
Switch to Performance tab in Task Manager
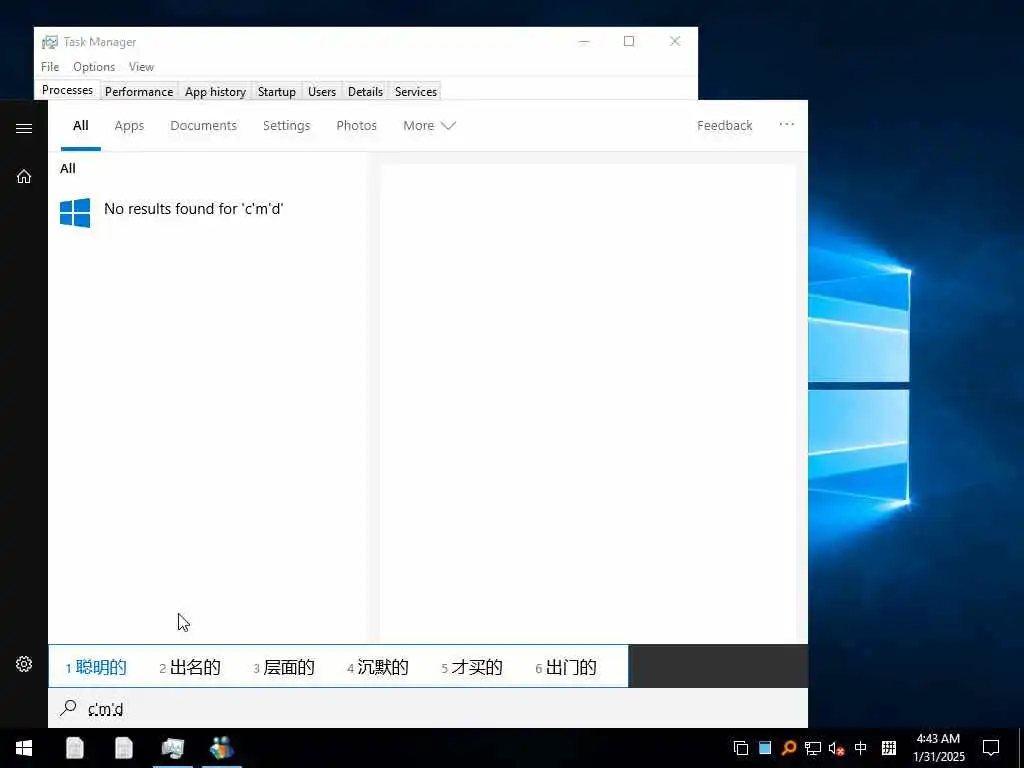click(x=139, y=91)
